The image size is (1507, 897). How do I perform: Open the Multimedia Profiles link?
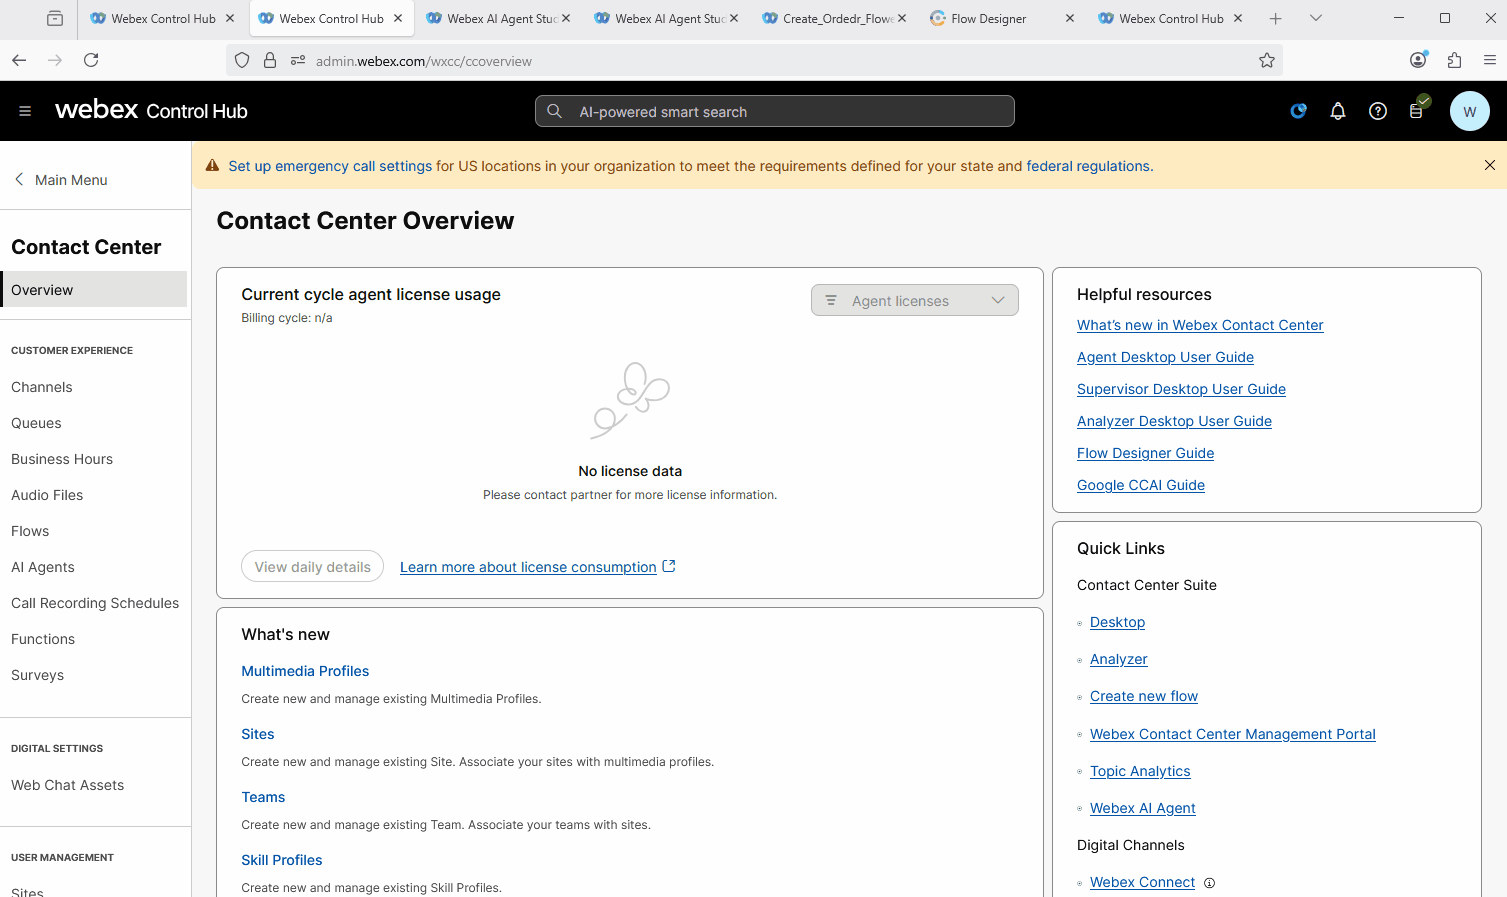[x=305, y=671]
